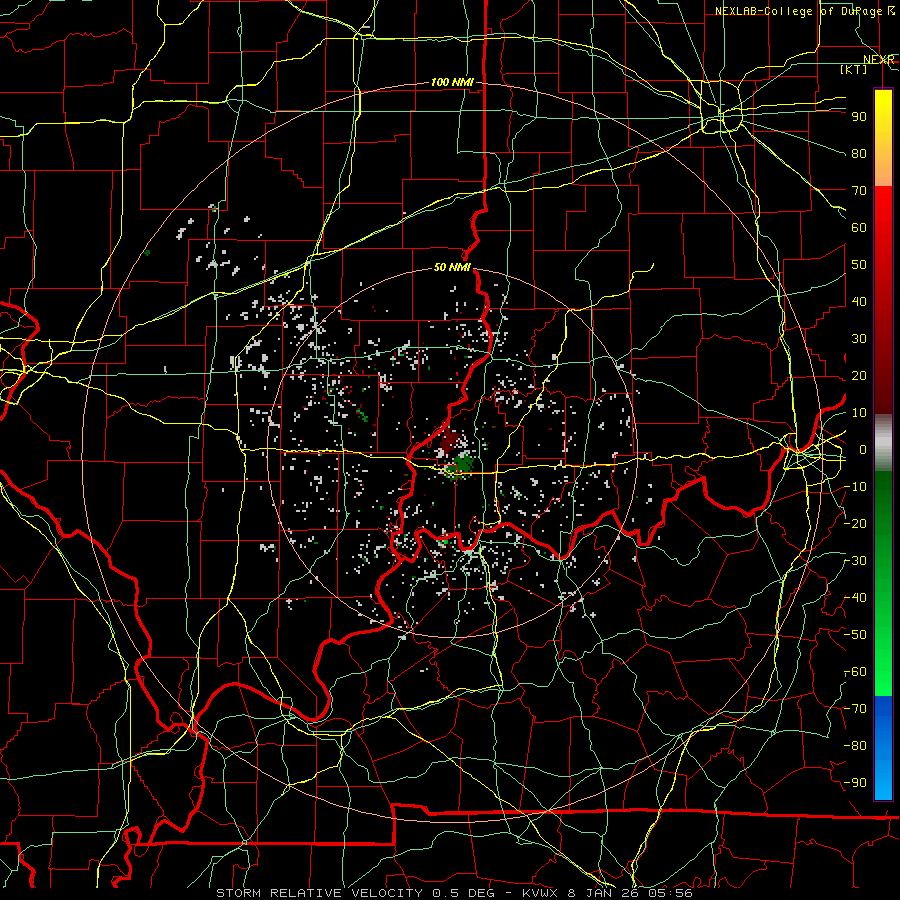Viewport: 900px width, 900px height.
Task: Click the "-10" scale value
Action: (856, 487)
